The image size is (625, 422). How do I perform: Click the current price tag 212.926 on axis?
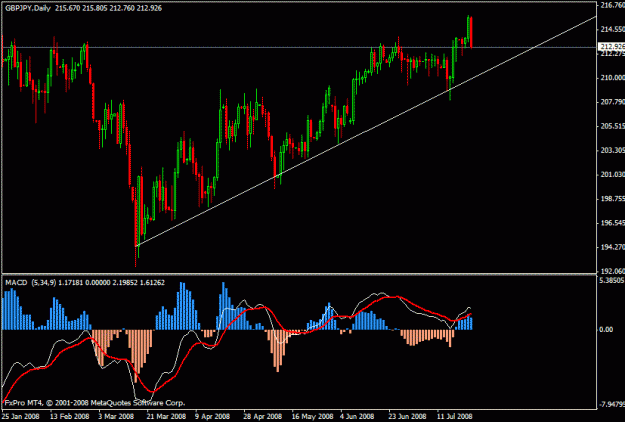coord(612,47)
